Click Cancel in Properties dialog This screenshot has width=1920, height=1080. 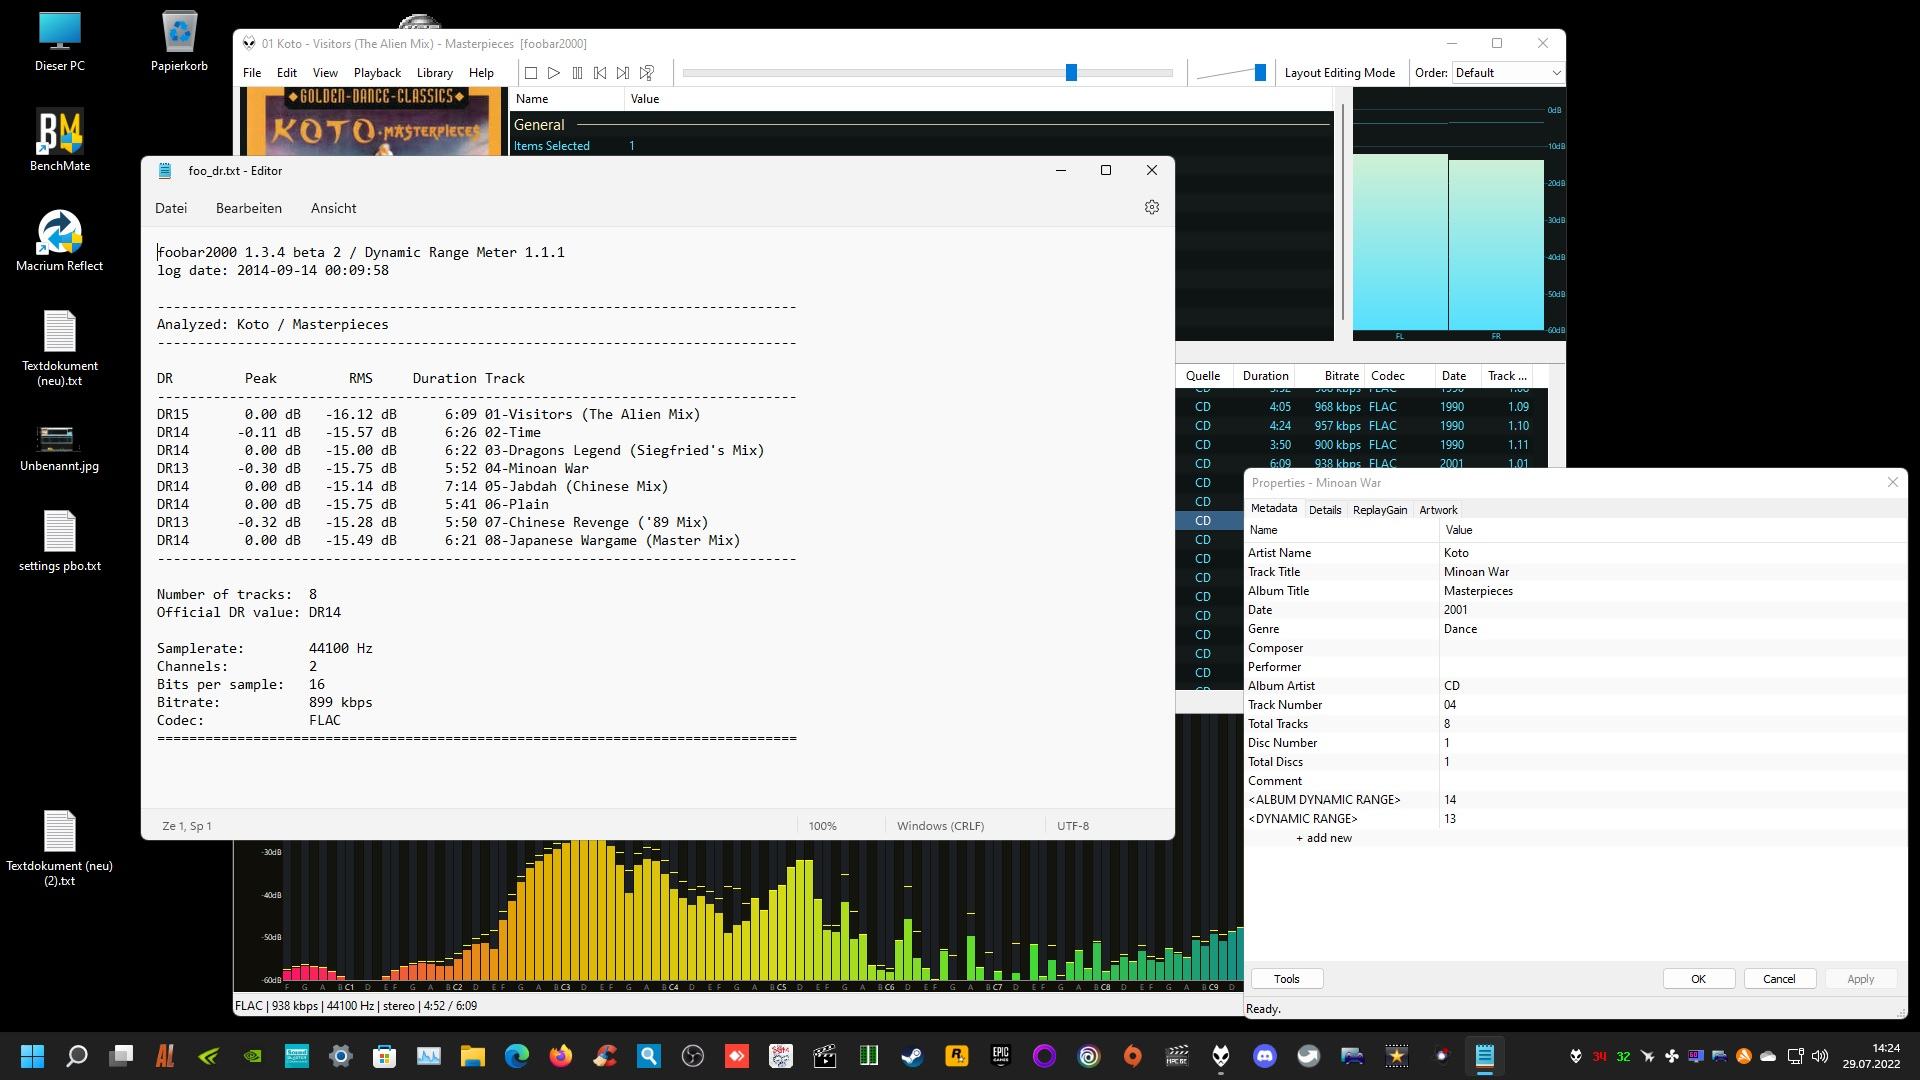[x=1779, y=979]
